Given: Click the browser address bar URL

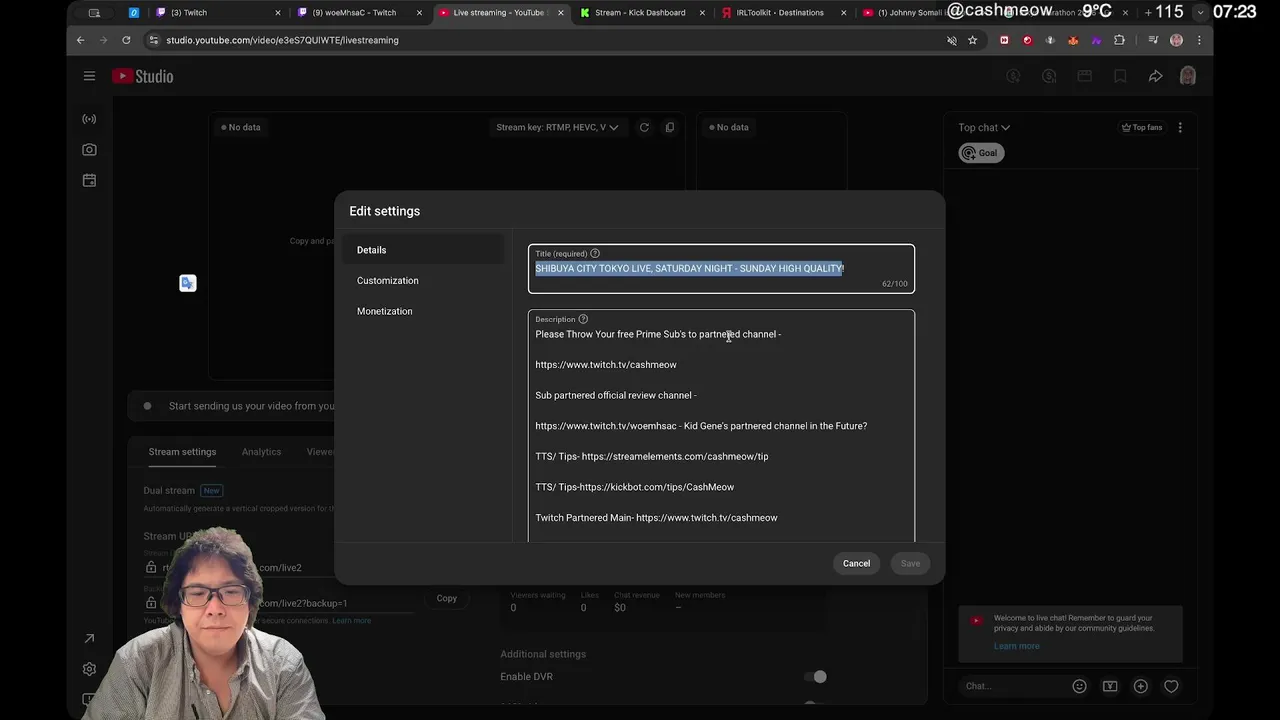Looking at the screenshot, I should (282, 40).
